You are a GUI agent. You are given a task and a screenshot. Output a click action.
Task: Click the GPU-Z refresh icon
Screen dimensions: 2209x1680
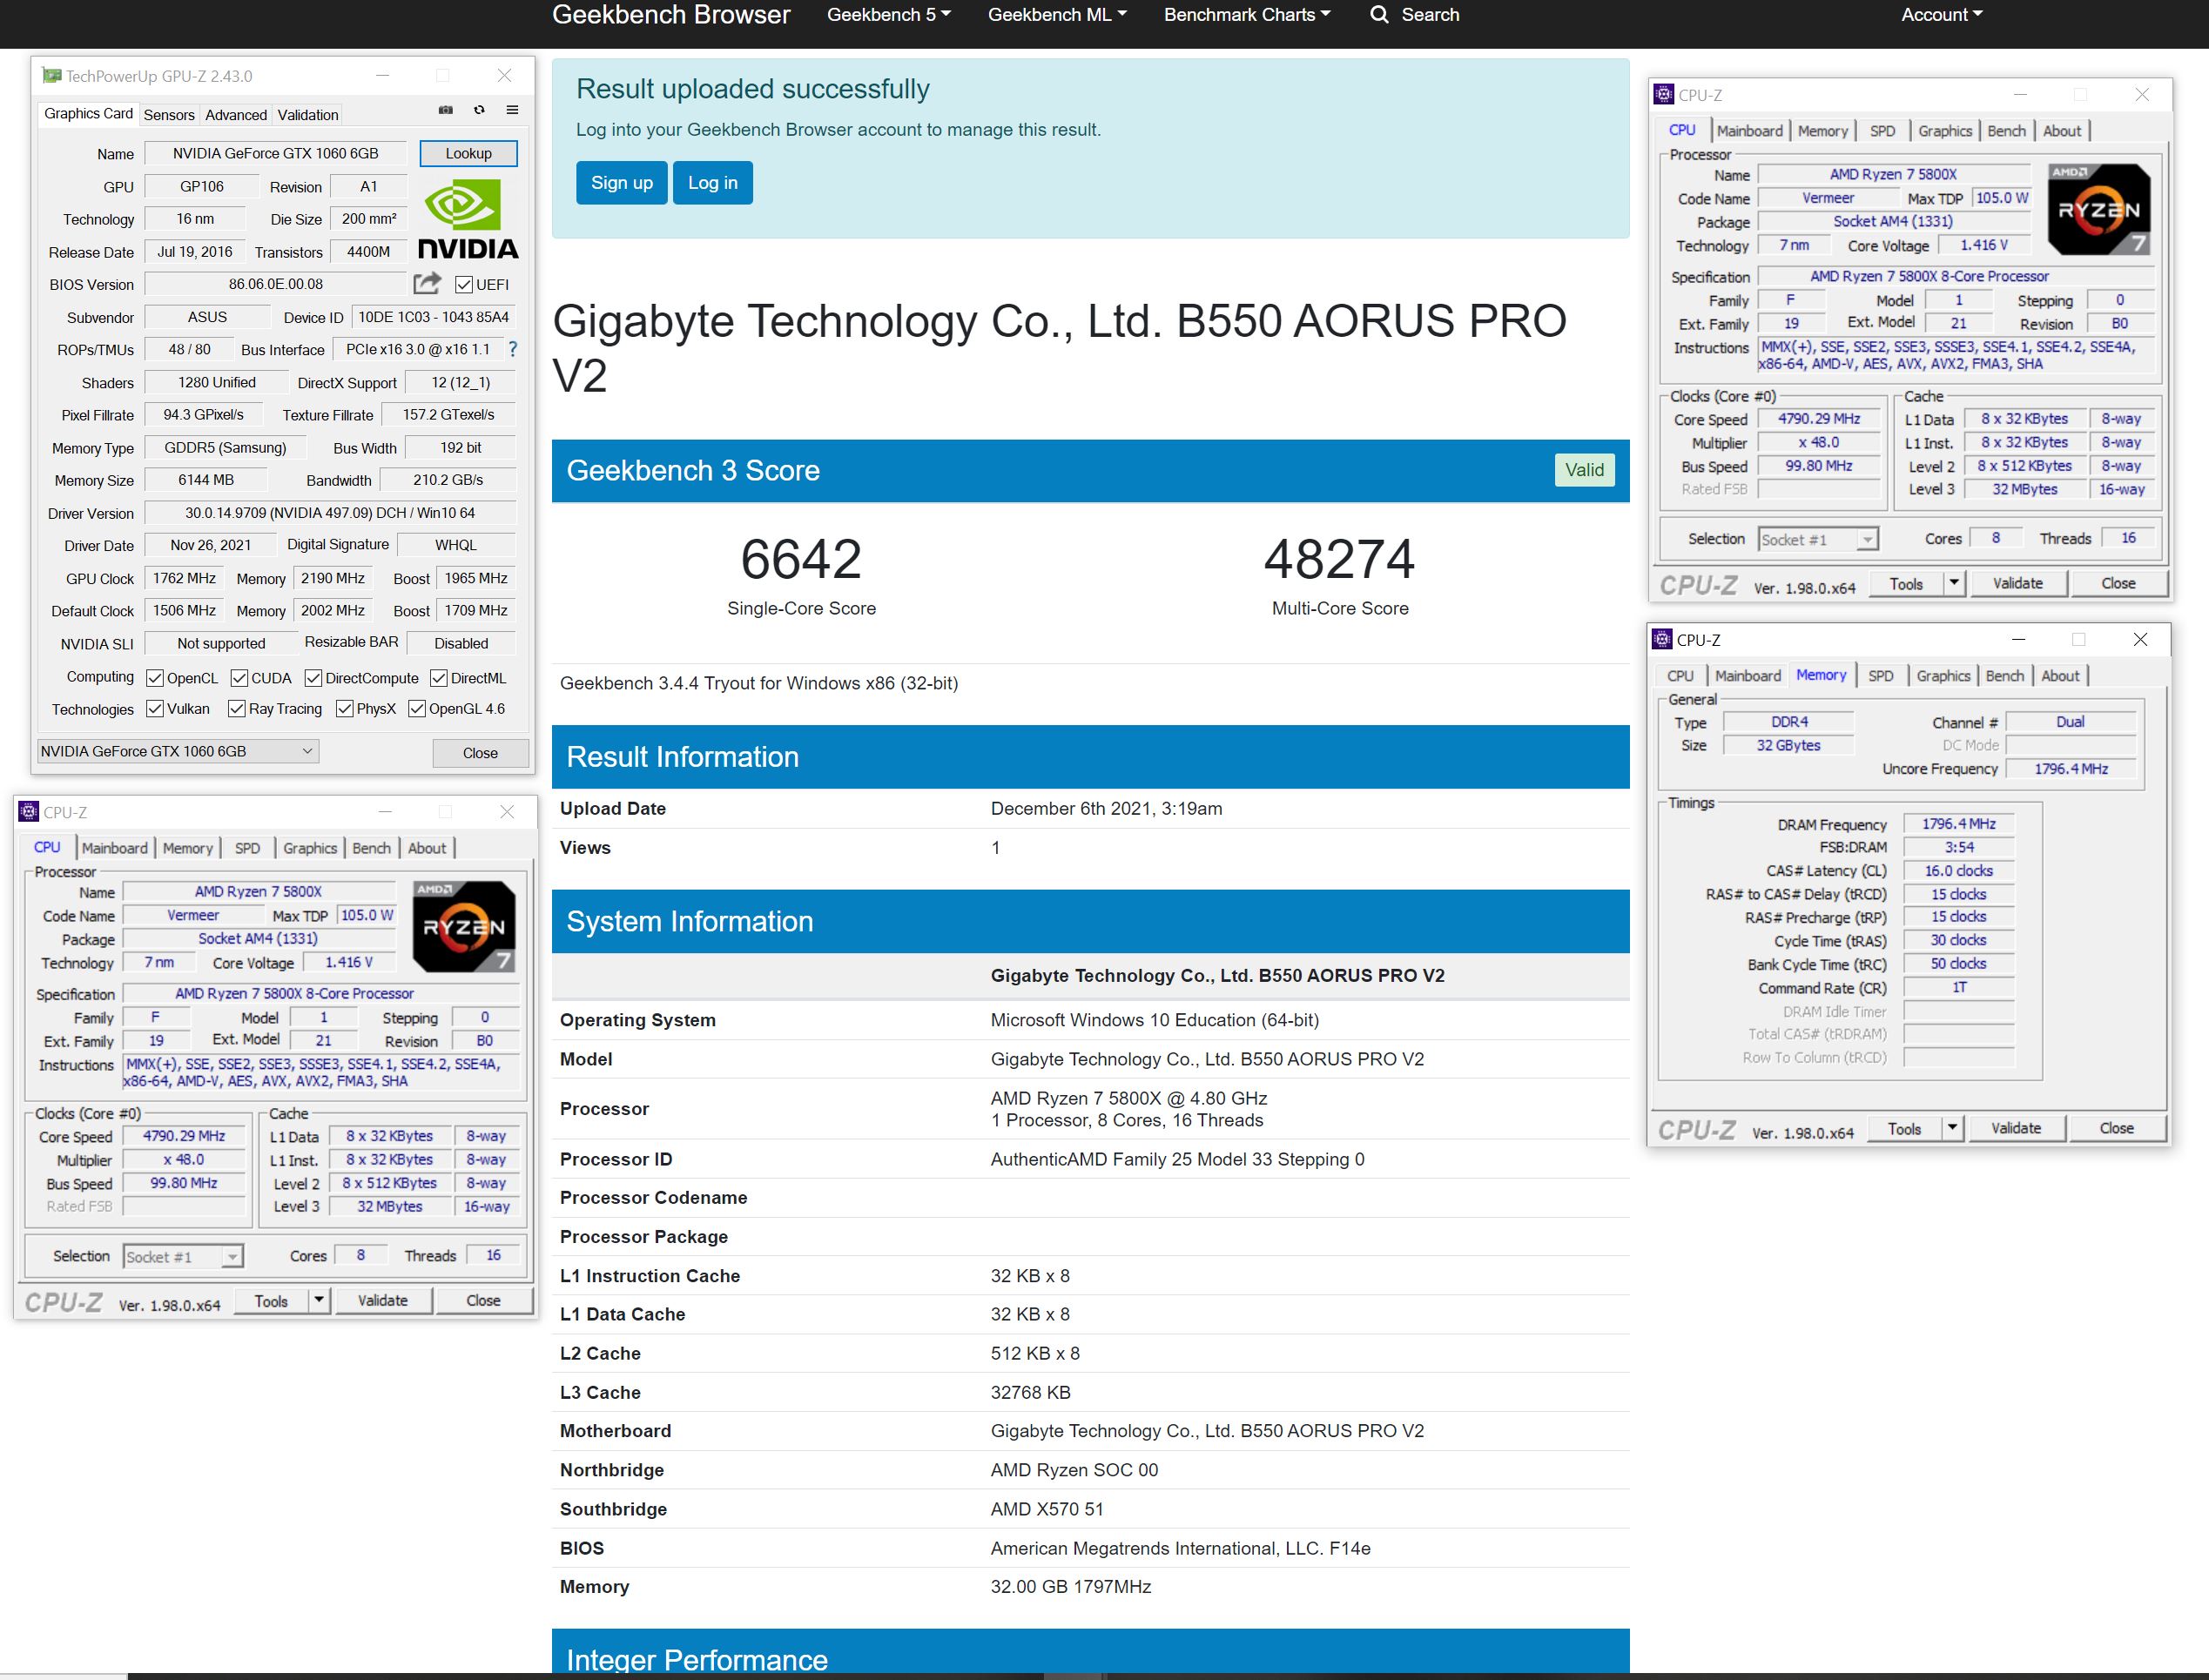point(479,110)
